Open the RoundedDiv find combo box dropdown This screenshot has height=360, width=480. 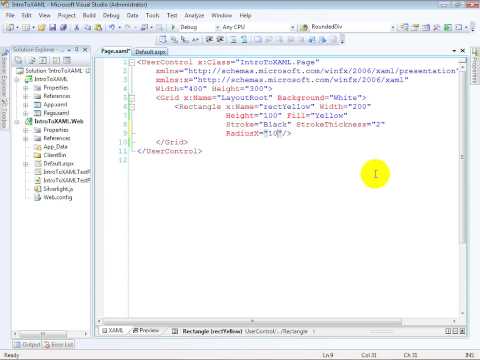pos(393,27)
